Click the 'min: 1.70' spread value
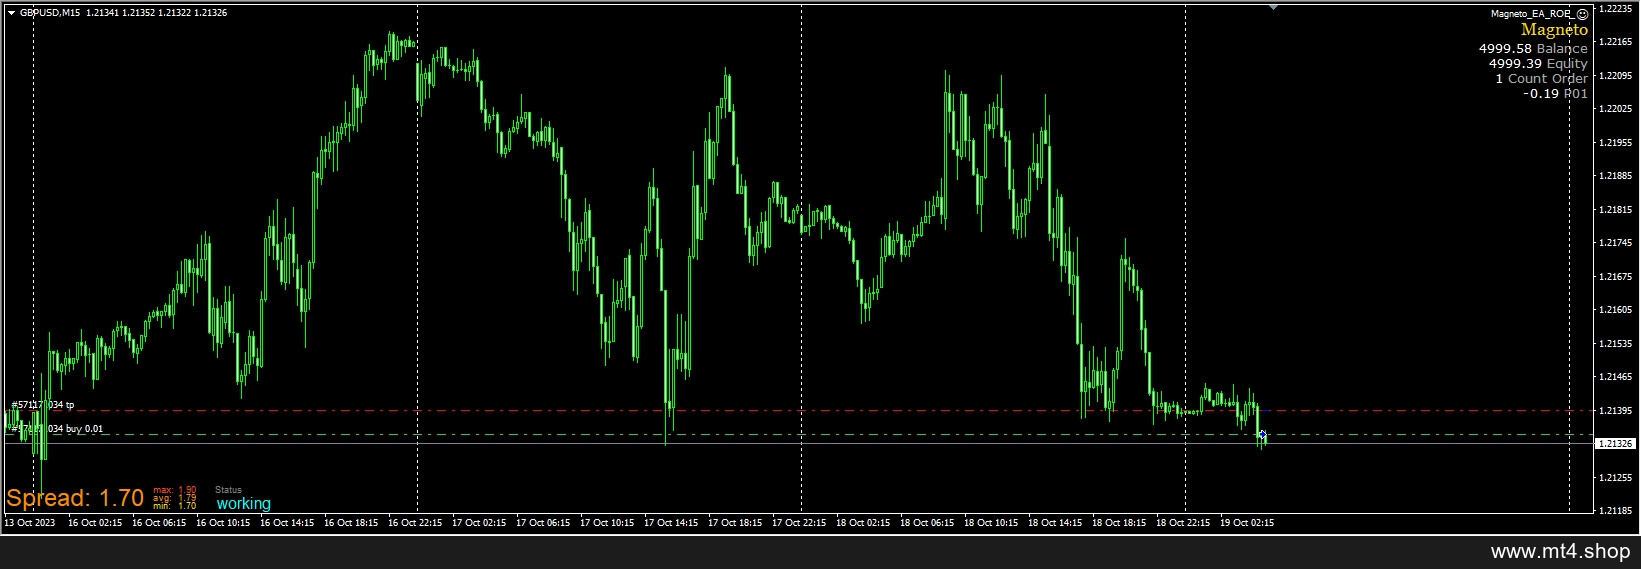 click(174, 506)
